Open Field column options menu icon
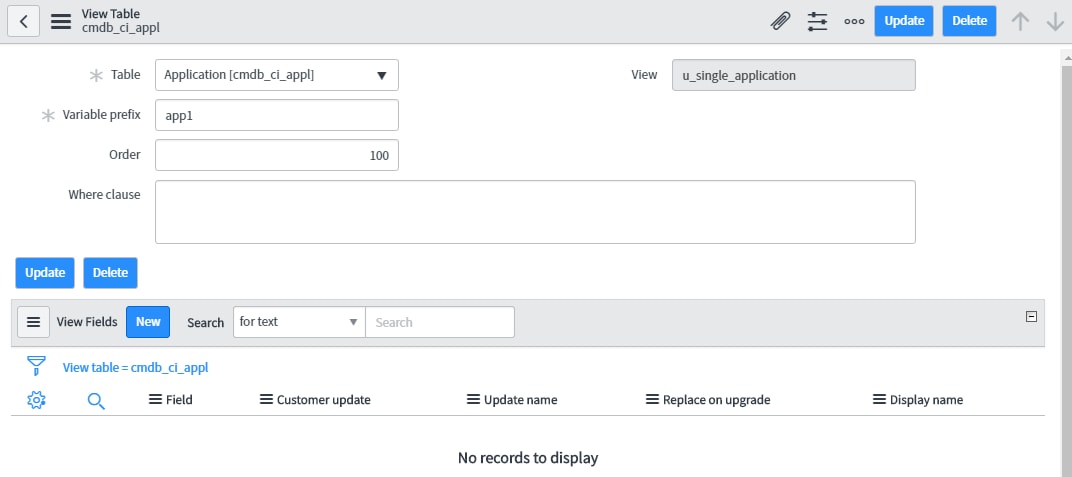 point(155,399)
